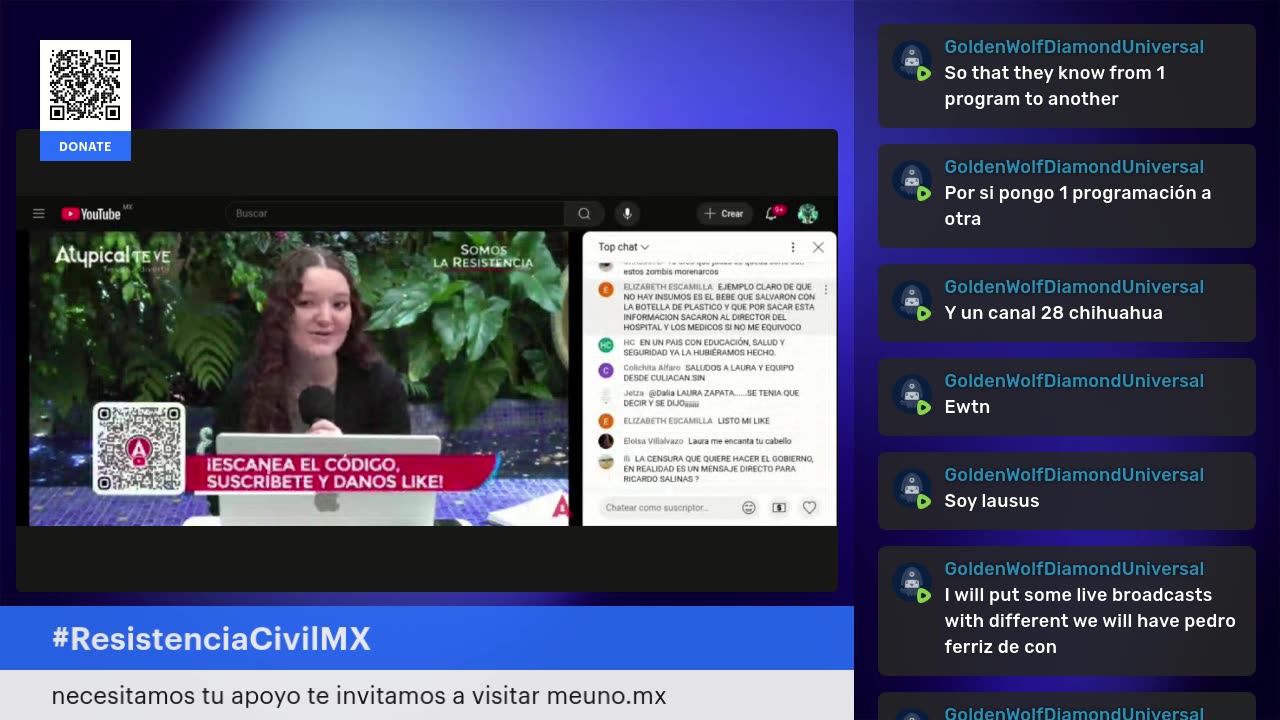Click YouTube chat message from Eloisa Villalvazo
The width and height of the screenshot is (1280, 720).
point(707,441)
